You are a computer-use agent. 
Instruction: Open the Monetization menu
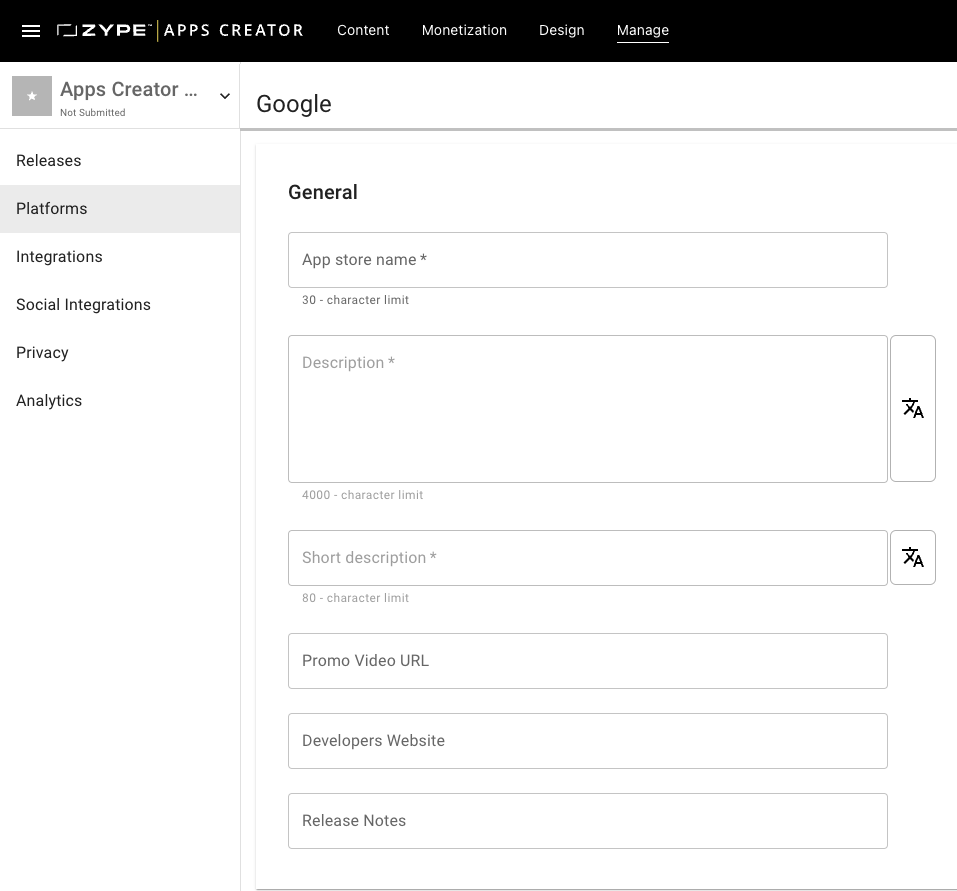coord(464,31)
